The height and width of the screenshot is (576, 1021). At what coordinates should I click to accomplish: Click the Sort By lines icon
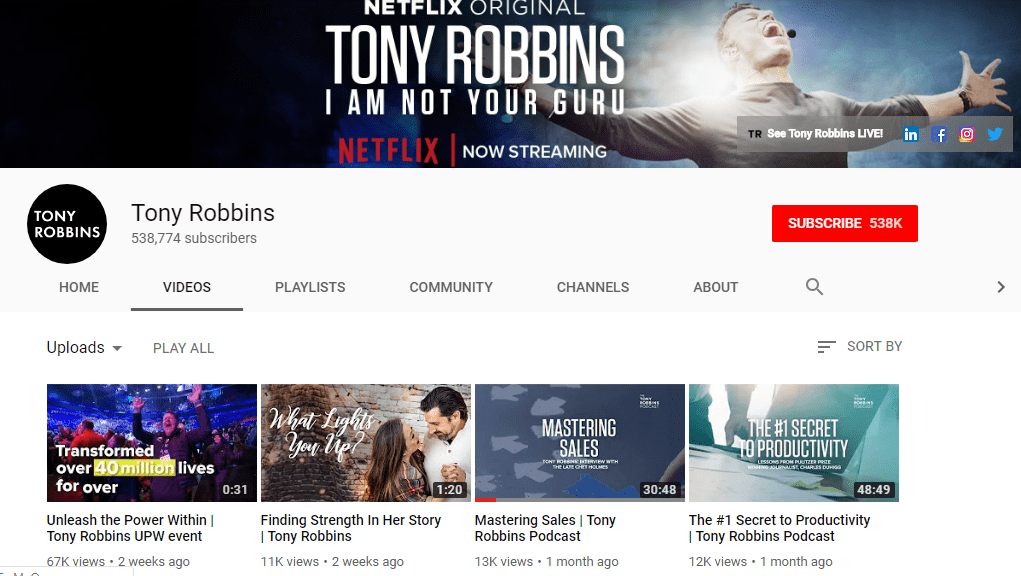coord(826,347)
